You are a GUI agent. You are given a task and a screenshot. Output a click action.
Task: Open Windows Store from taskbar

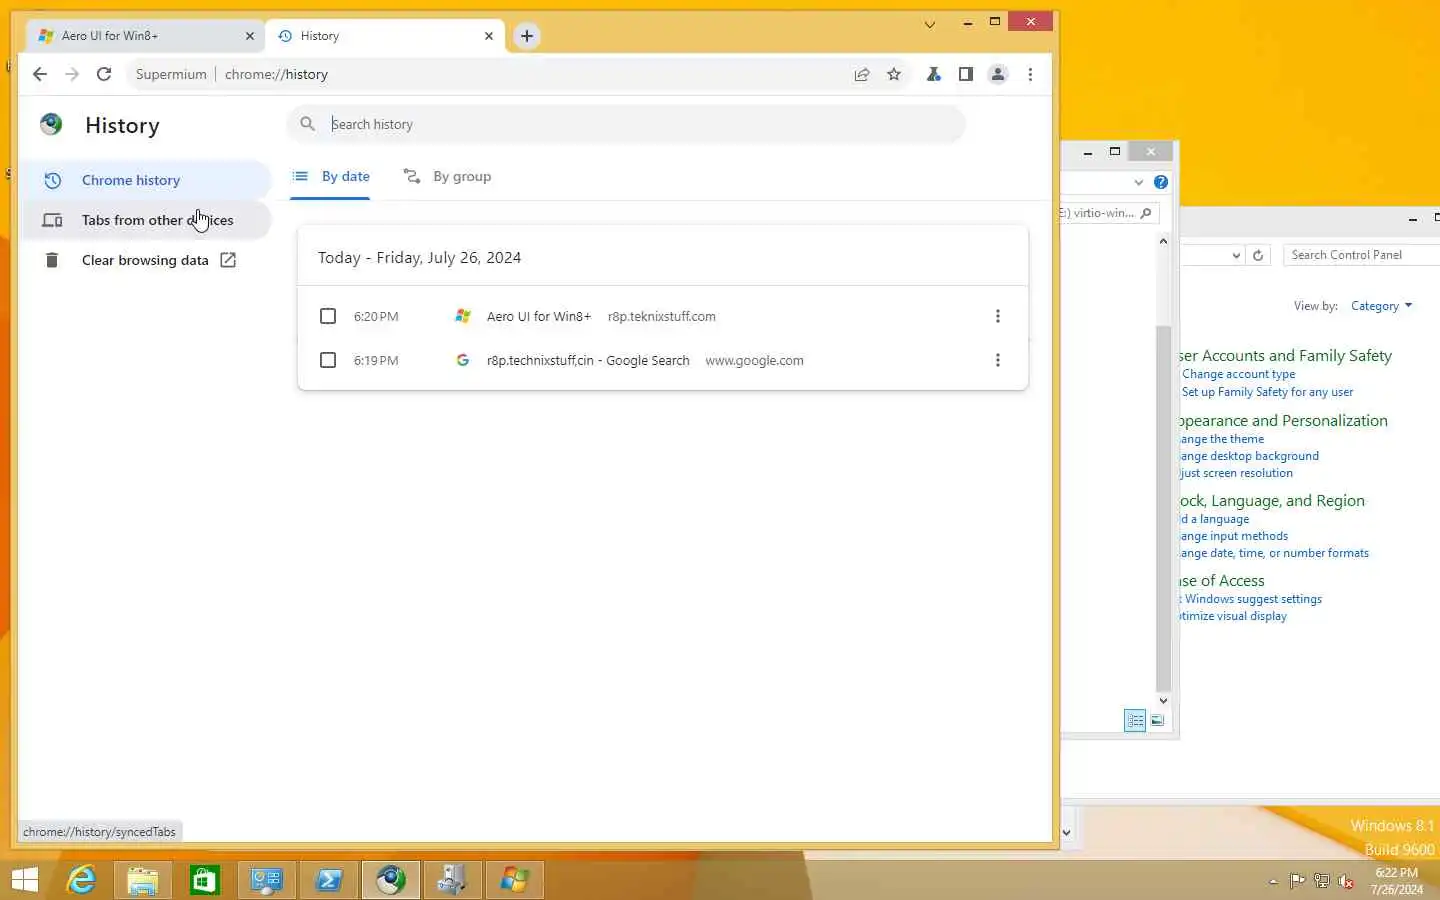pyautogui.click(x=204, y=880)
